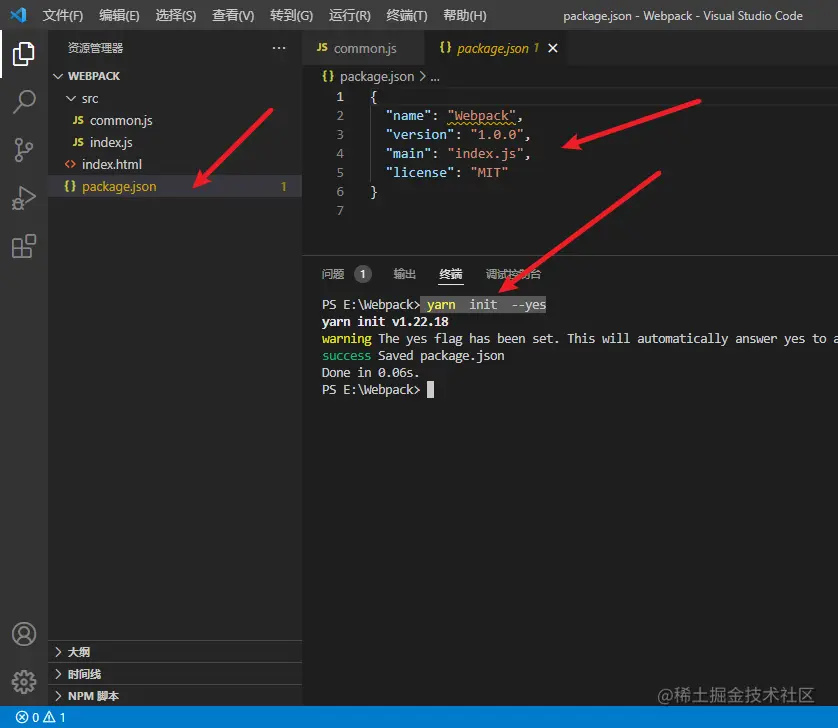Open the 文件(F) menu

click(63, 16)
